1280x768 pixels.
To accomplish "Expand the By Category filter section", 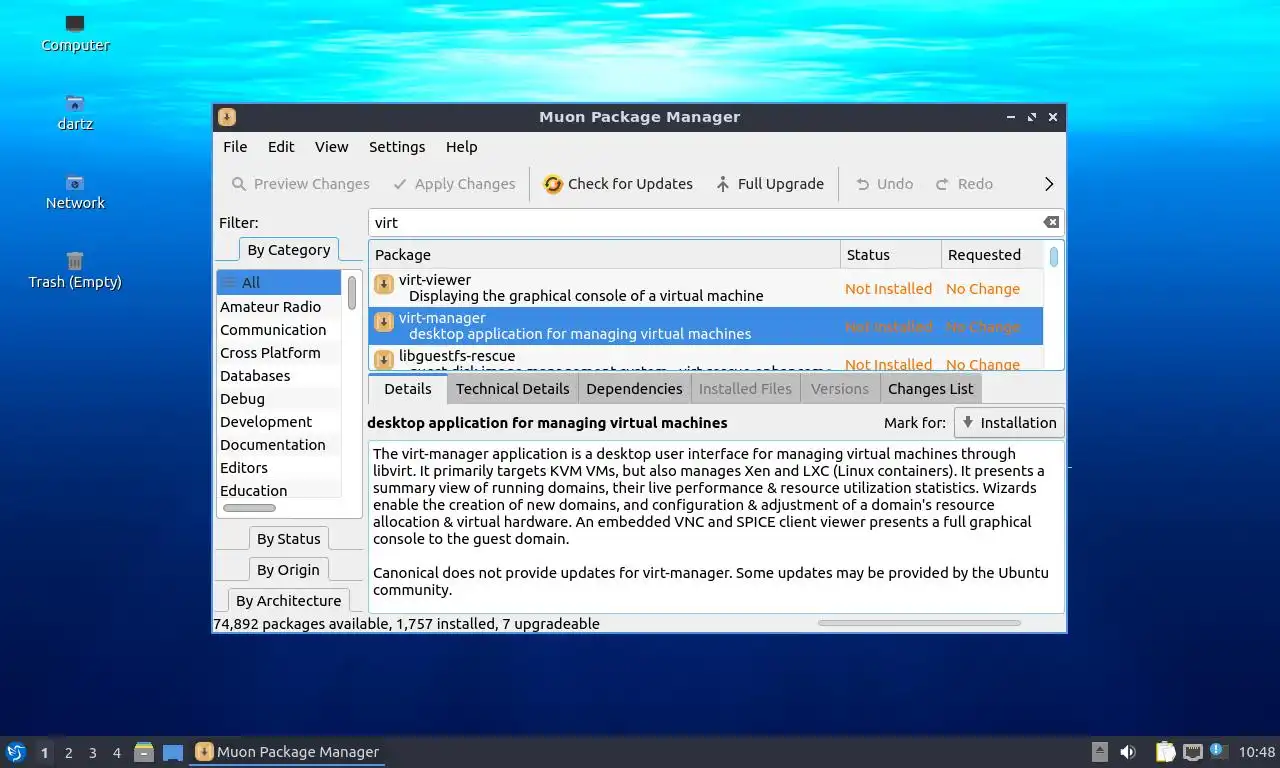I will 289,250.
